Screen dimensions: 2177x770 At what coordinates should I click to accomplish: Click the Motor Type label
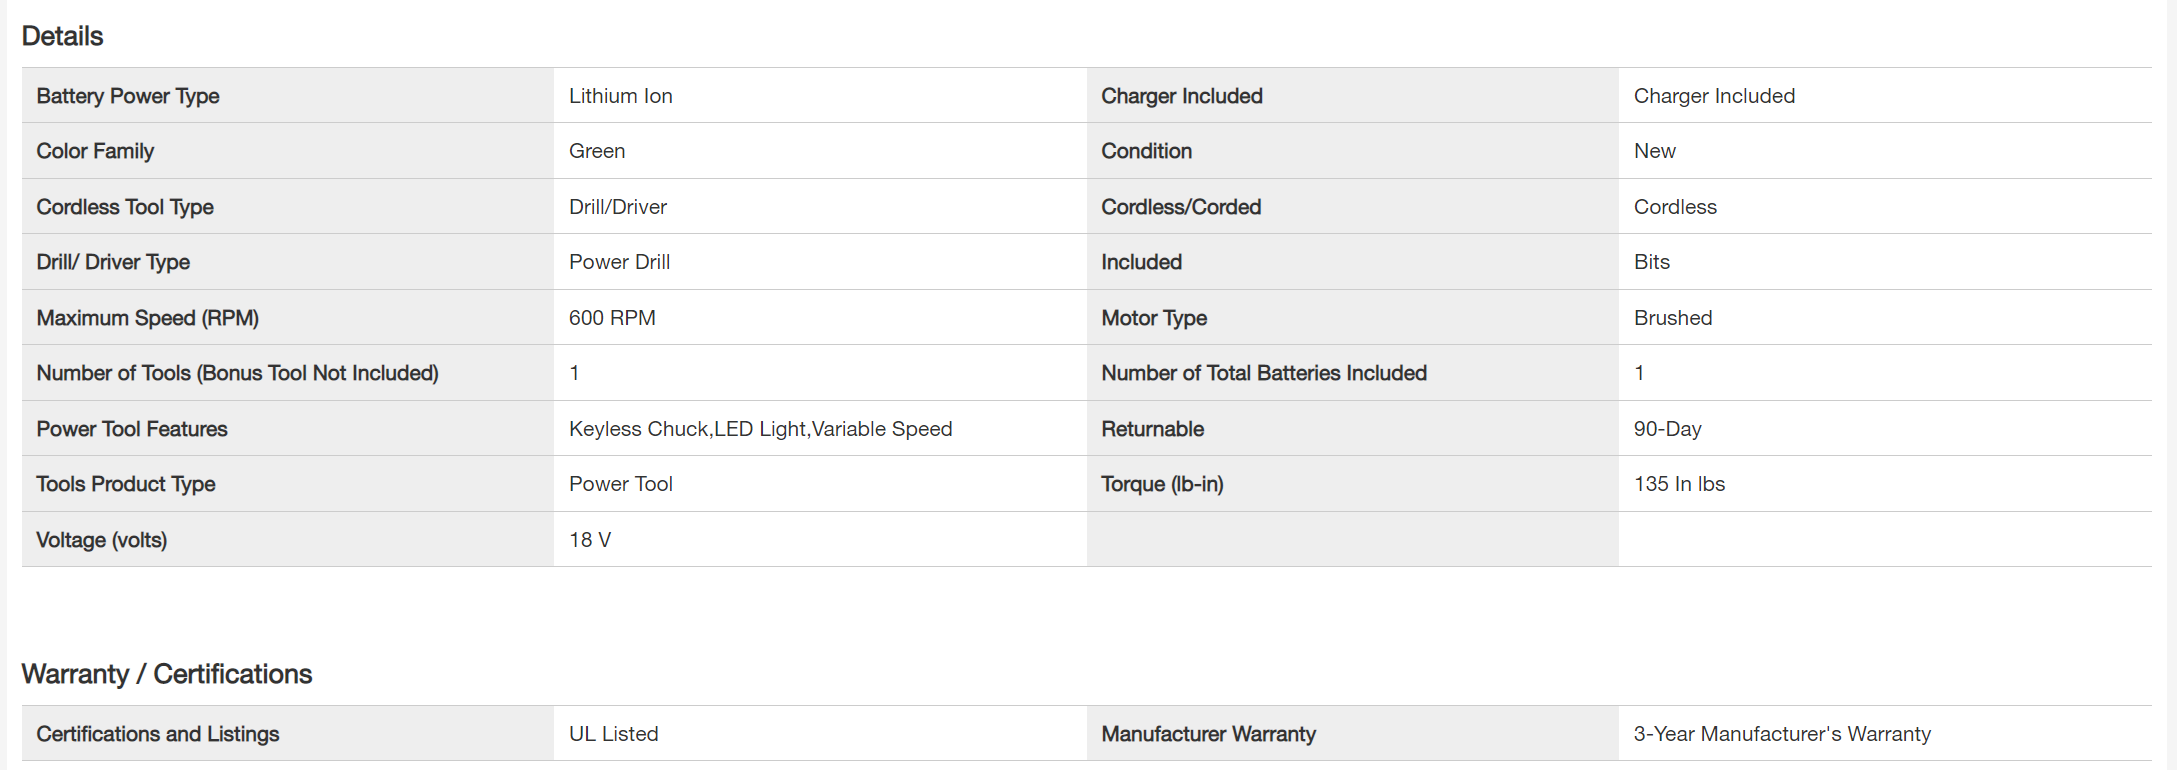[1154, 318]
